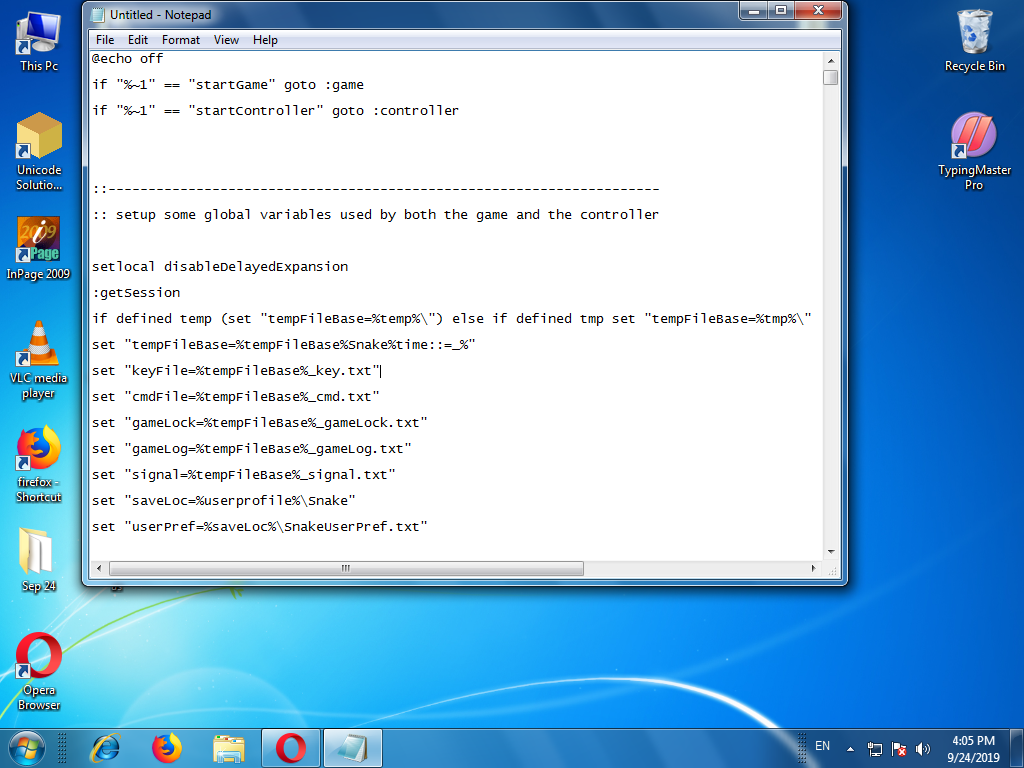Close the Notepad window

pyautogui.click(x=818, y=11)
